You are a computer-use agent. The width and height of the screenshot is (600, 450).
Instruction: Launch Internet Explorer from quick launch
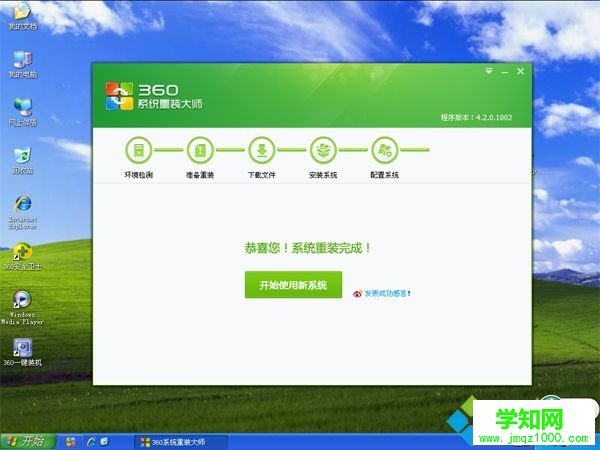(x=91, y=442)
